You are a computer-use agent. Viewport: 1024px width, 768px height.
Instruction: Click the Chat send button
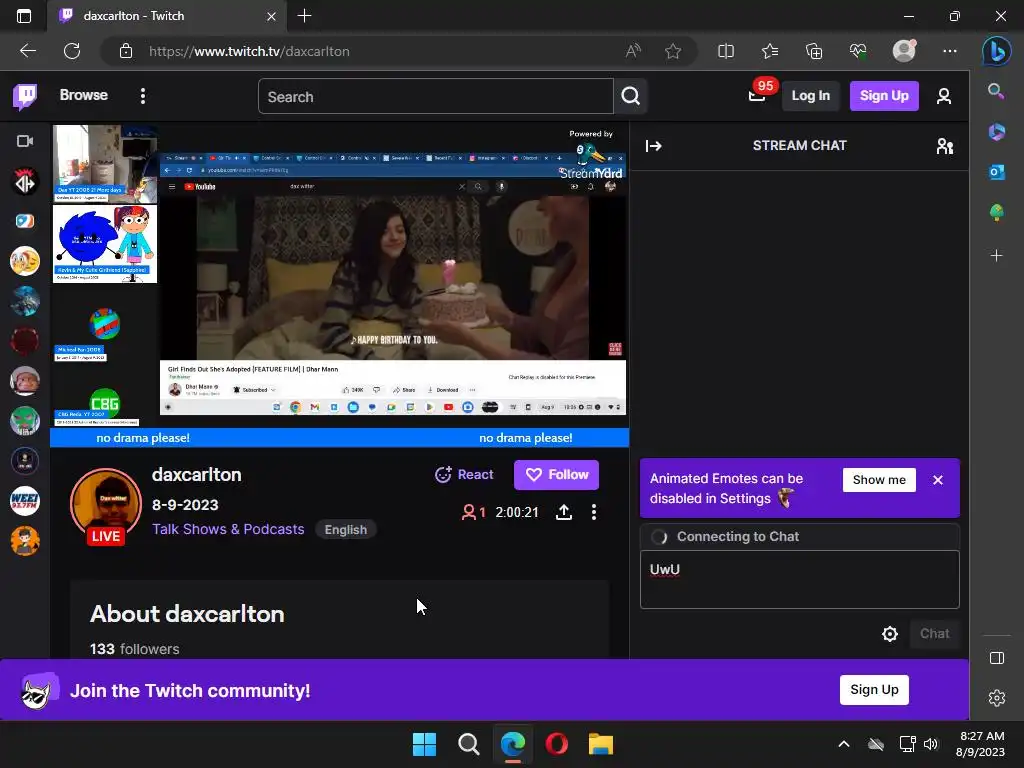pos(934,633)
